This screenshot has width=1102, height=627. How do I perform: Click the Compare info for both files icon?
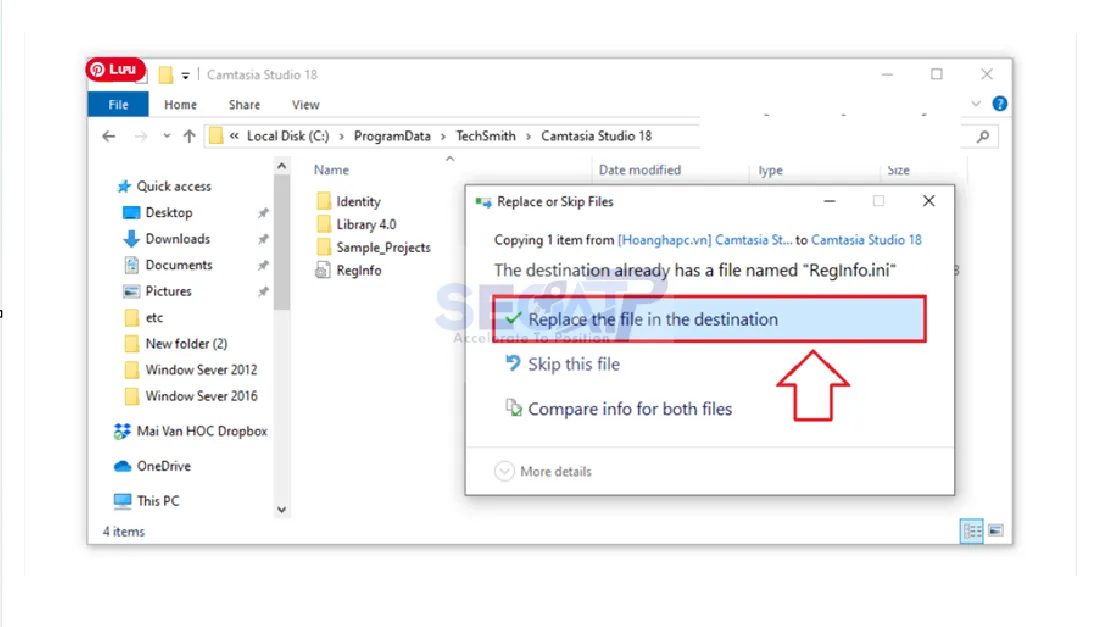pos(514,408)
